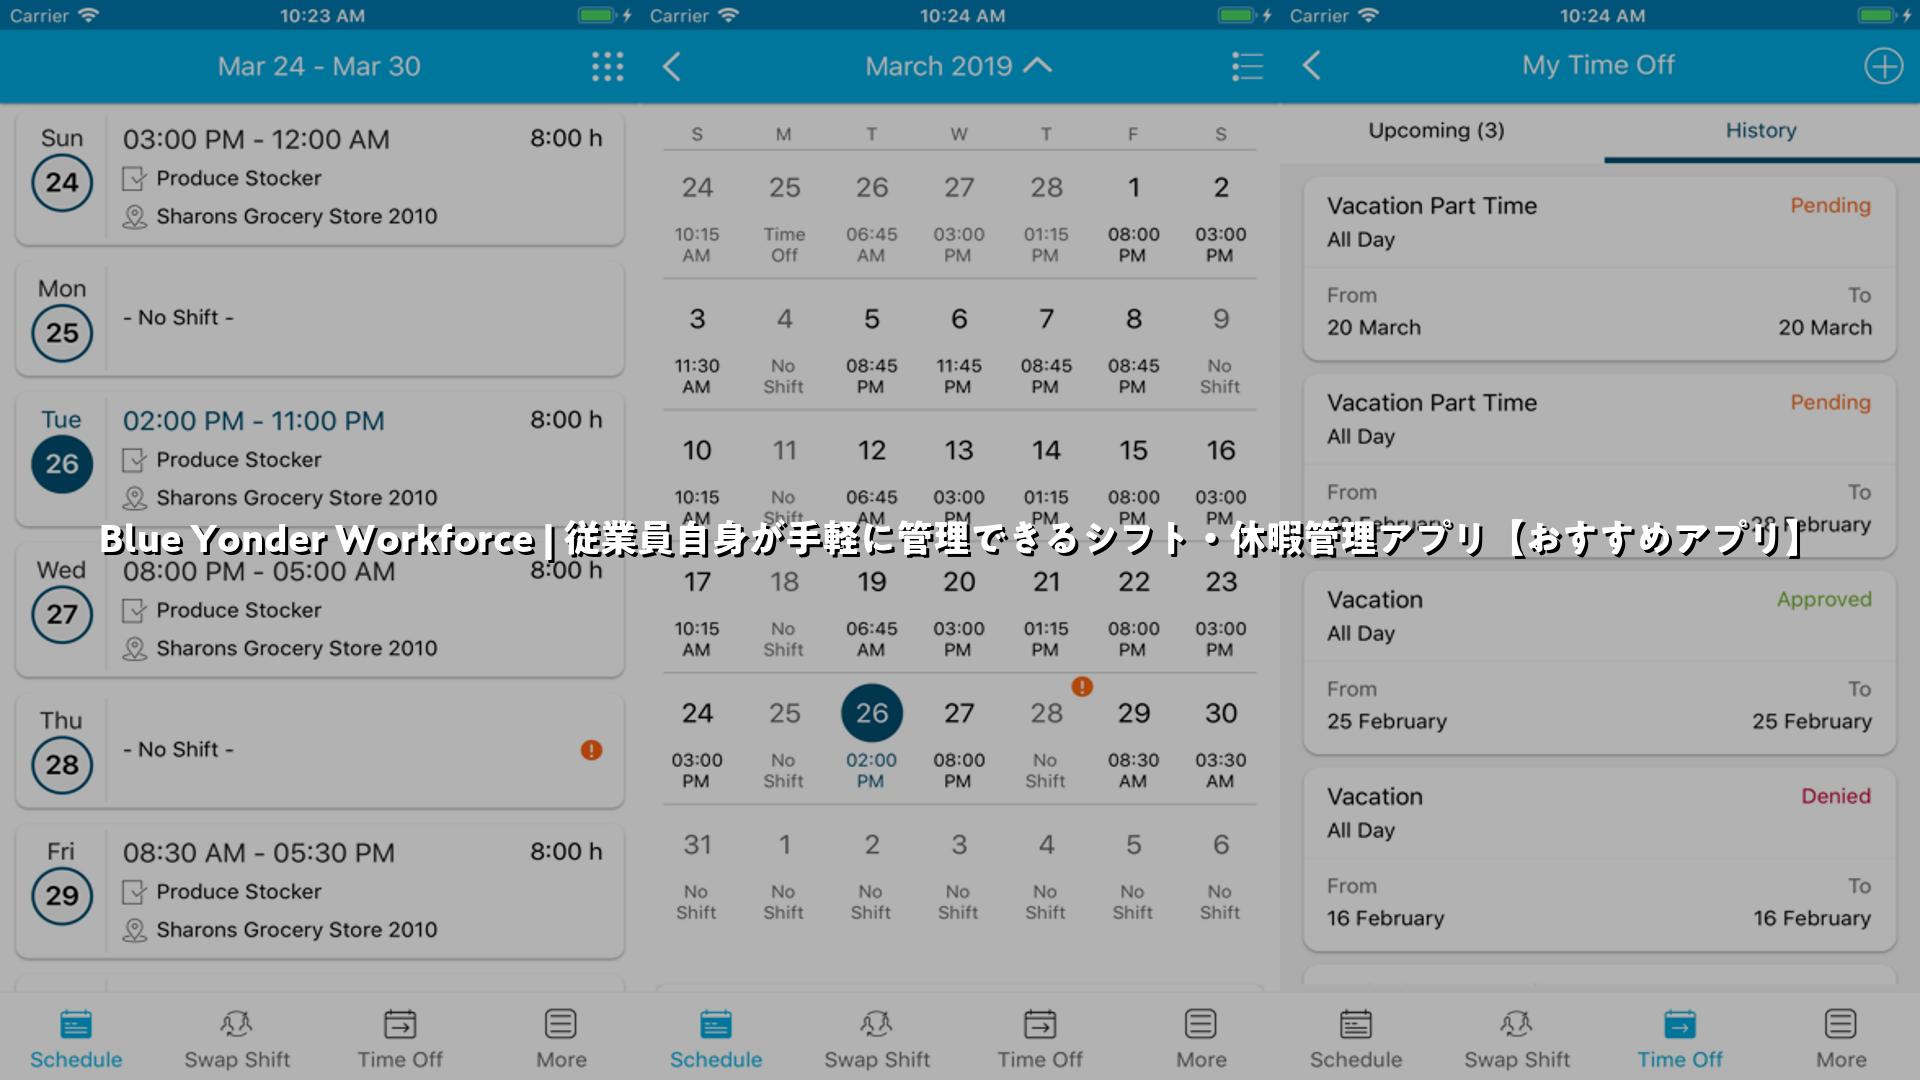Tap the Pending status on the 20 March request
1920x1080 pixels.
pos(1830,205)
